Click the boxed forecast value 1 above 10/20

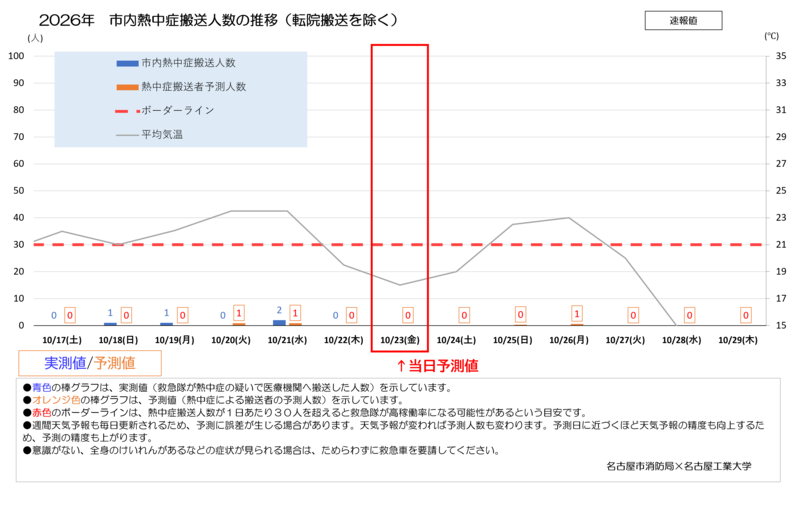[x=239, y=313]
